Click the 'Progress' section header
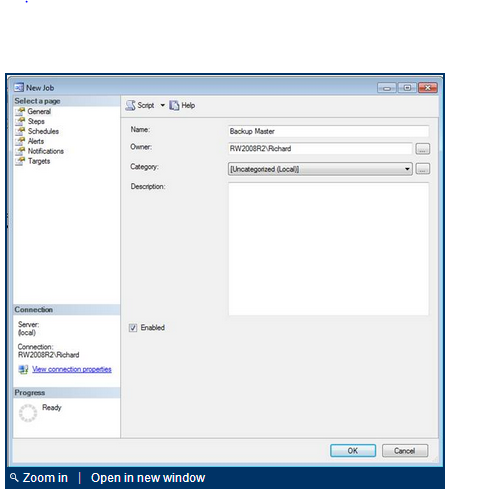 coord(30,393)
